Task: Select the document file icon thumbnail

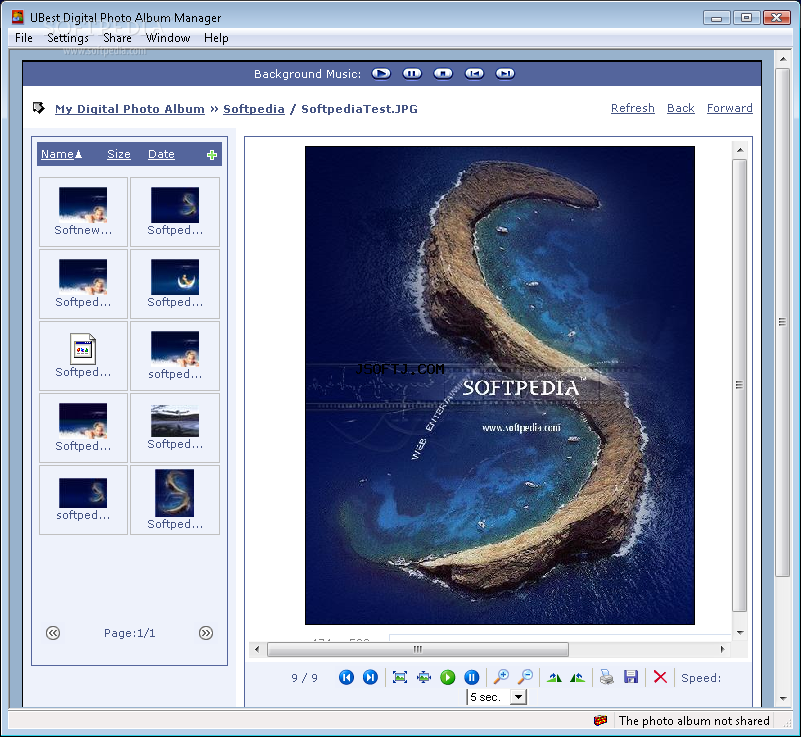Action: coord(83,356)
